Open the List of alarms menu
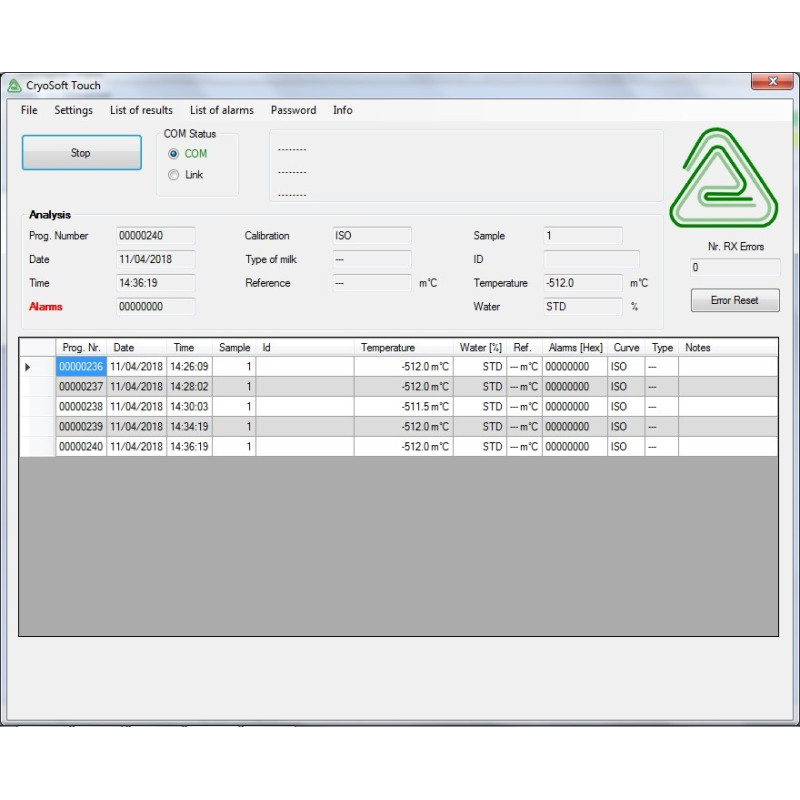Image resolution: width=800 pixels, height=800 pixels. [x=221, y=110]
